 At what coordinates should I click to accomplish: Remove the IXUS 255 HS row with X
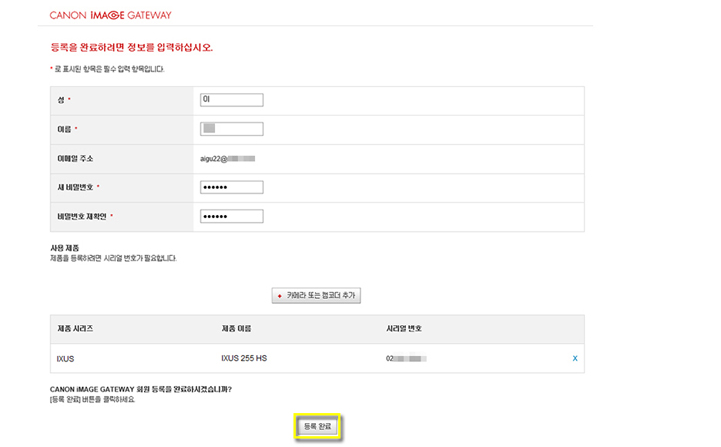[575, 358]
